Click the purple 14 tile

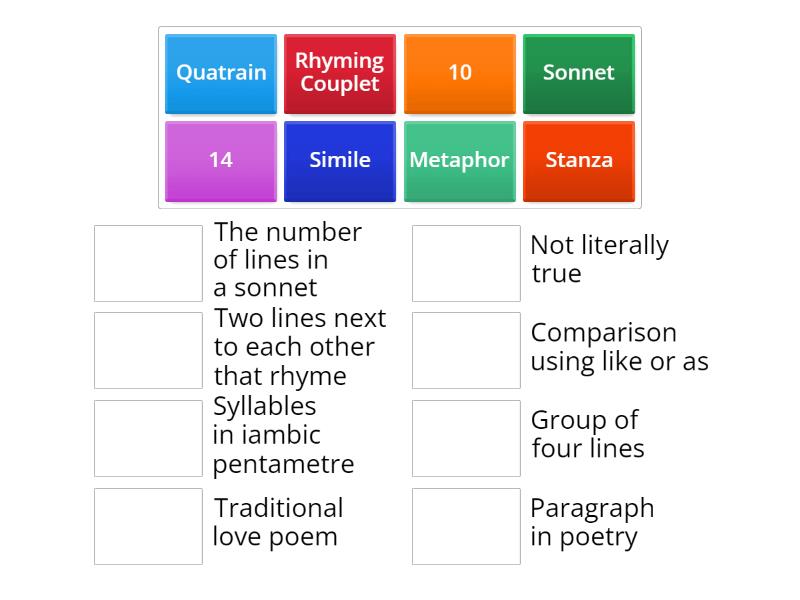[x=221, y=161]
